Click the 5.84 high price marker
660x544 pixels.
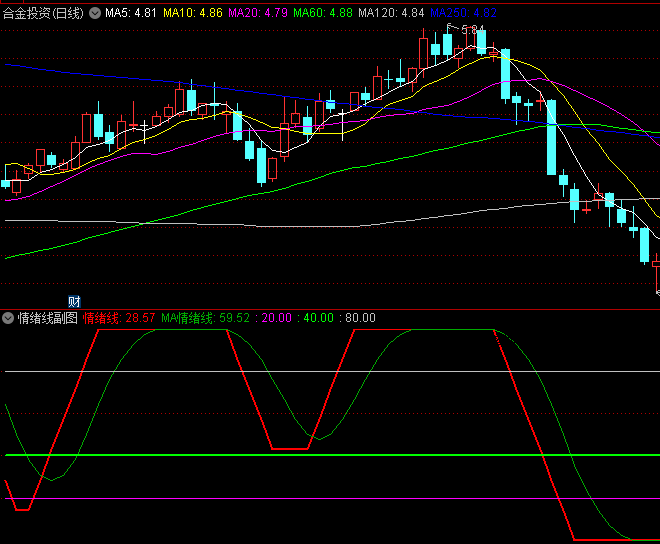tap(472, 30)
